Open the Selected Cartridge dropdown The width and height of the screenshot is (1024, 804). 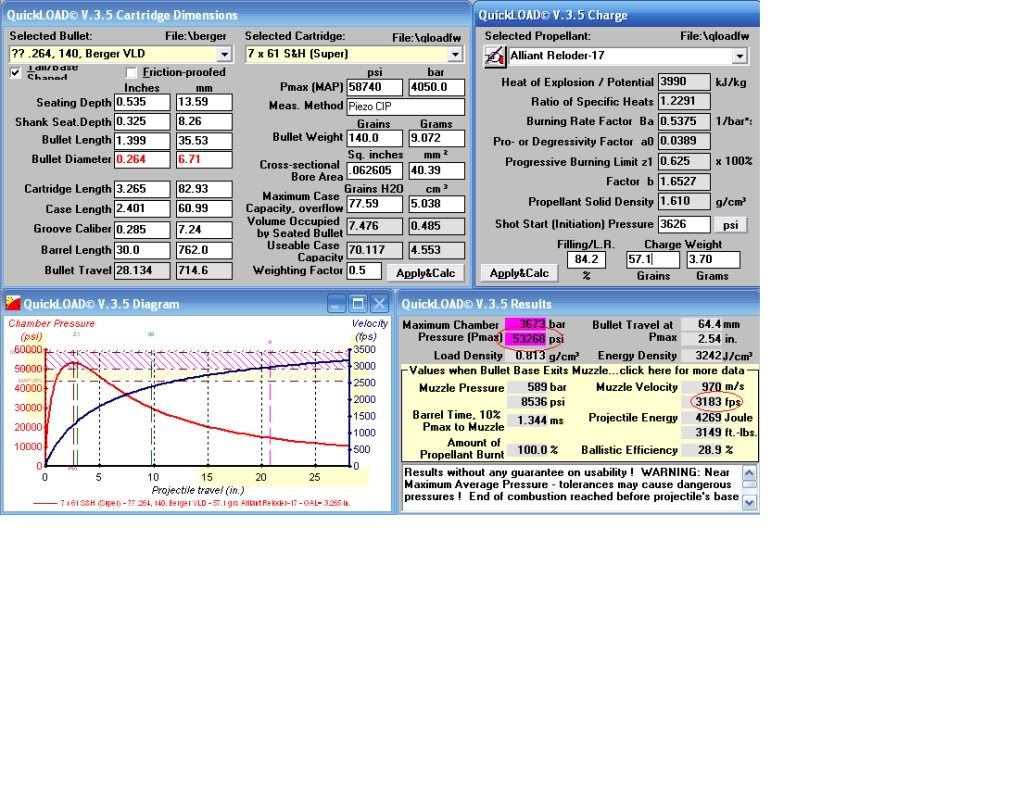[x=455, y=54]
